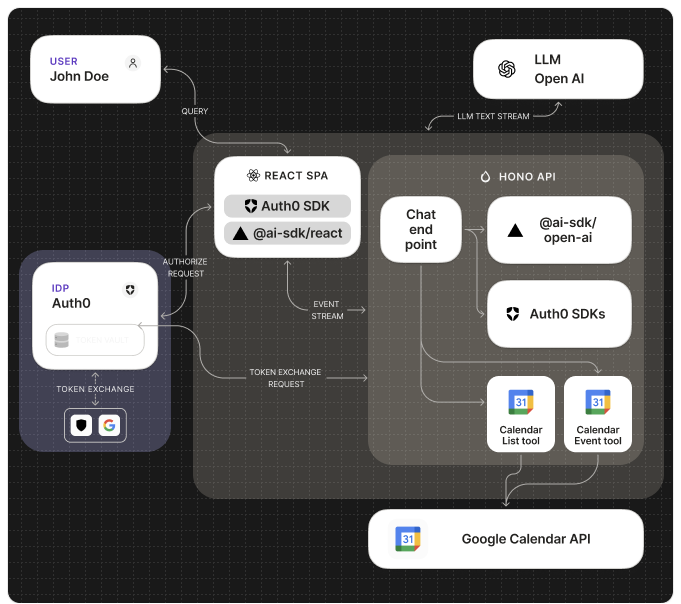681x604 pixels.
Task: Click the shield icon in Auth0 SDK pill
Action: click(x=251, y=206)
